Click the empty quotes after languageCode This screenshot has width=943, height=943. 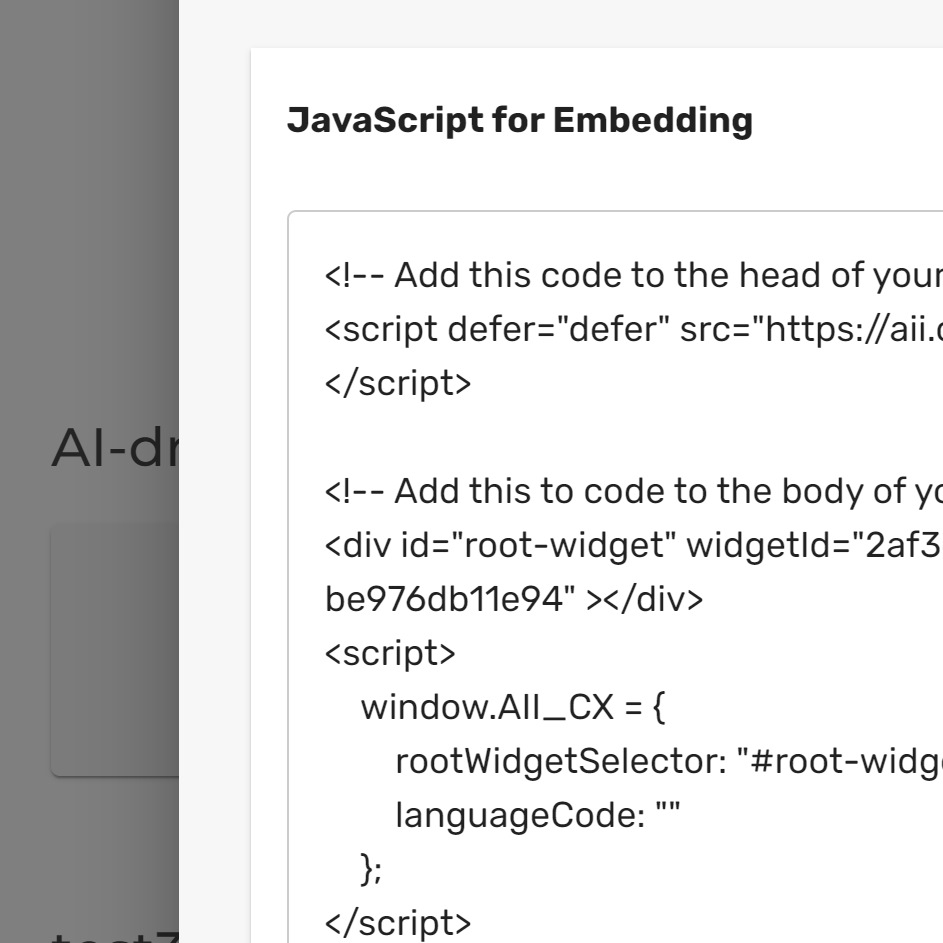pos(667,816)
